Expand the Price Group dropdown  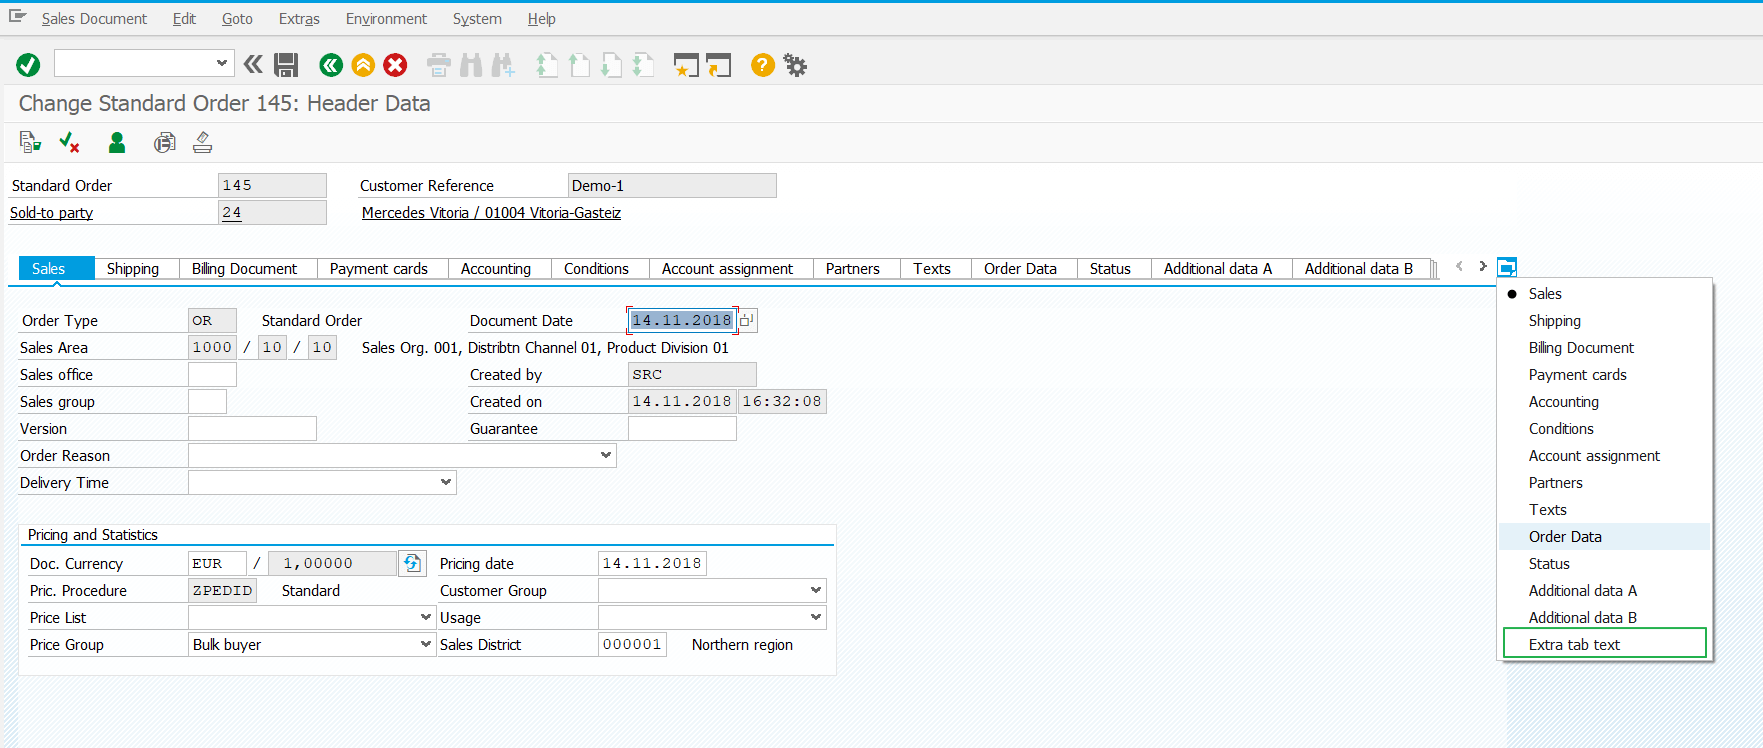[x=425, y=644]
